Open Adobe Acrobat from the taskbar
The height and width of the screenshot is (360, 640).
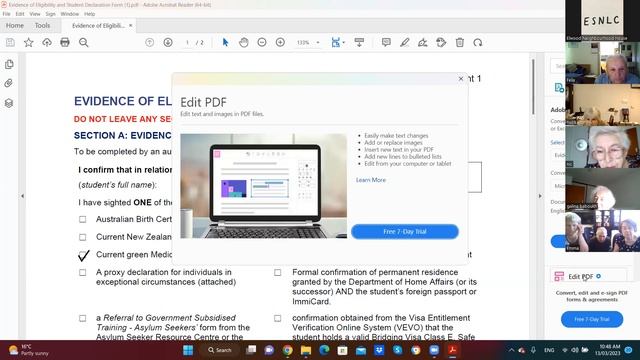[x=452, y=350]
